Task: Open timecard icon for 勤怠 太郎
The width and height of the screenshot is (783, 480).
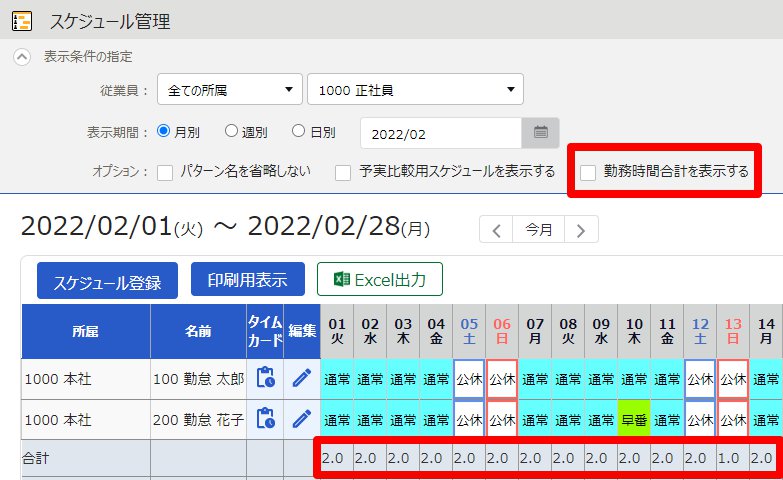Action: coord(265,378)
